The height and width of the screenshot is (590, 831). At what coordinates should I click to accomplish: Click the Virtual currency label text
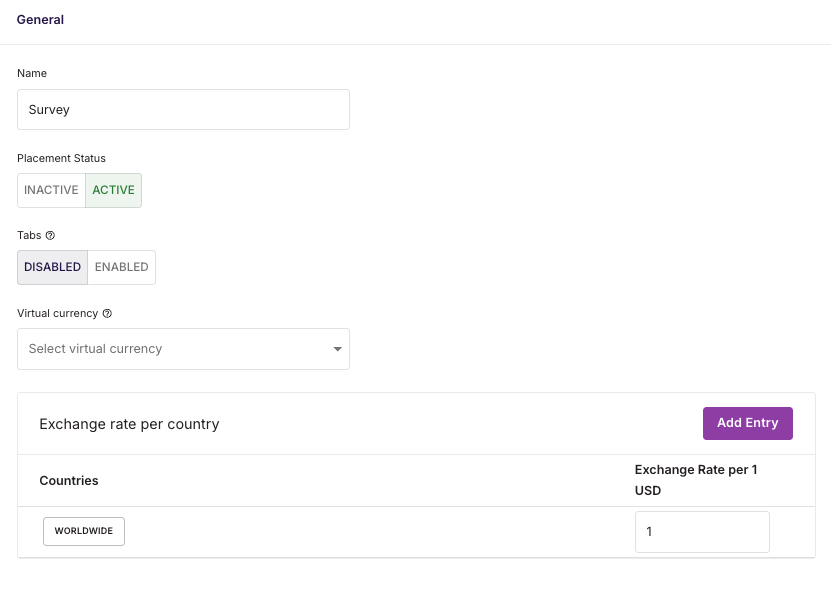tap(58, 313)
